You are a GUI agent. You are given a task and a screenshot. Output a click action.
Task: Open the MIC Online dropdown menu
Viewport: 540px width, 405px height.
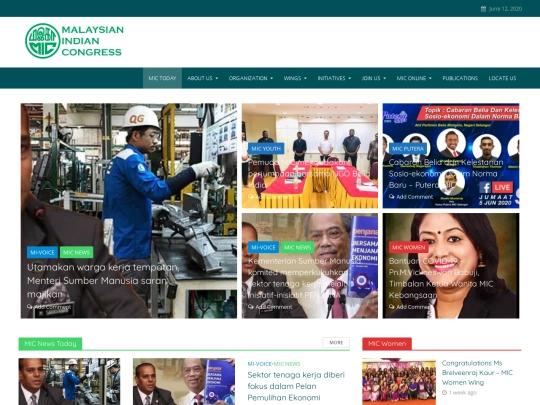(414, 78)
